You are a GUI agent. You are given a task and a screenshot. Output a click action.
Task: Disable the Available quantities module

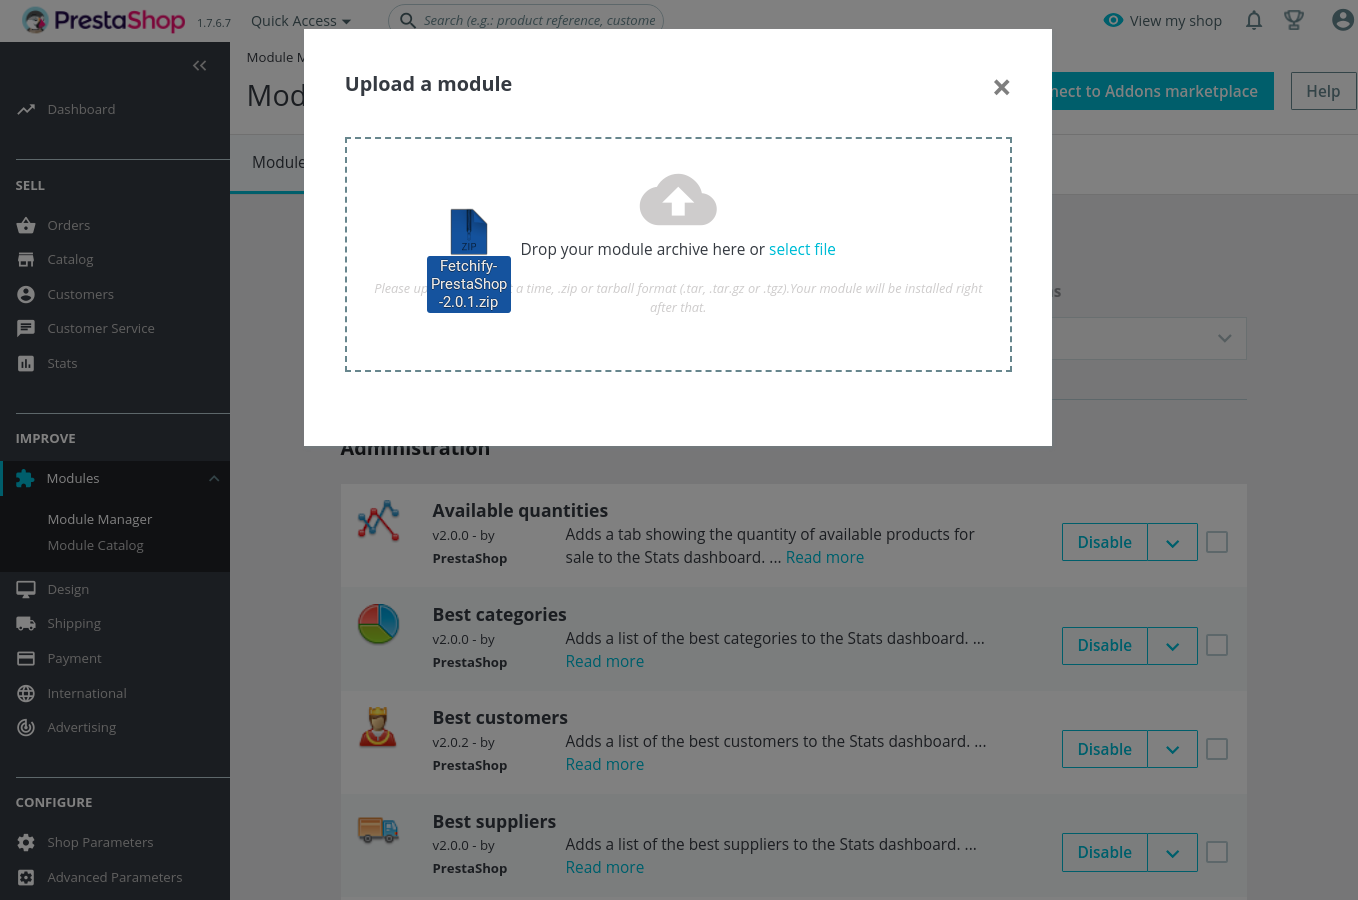click(1105, 542)
